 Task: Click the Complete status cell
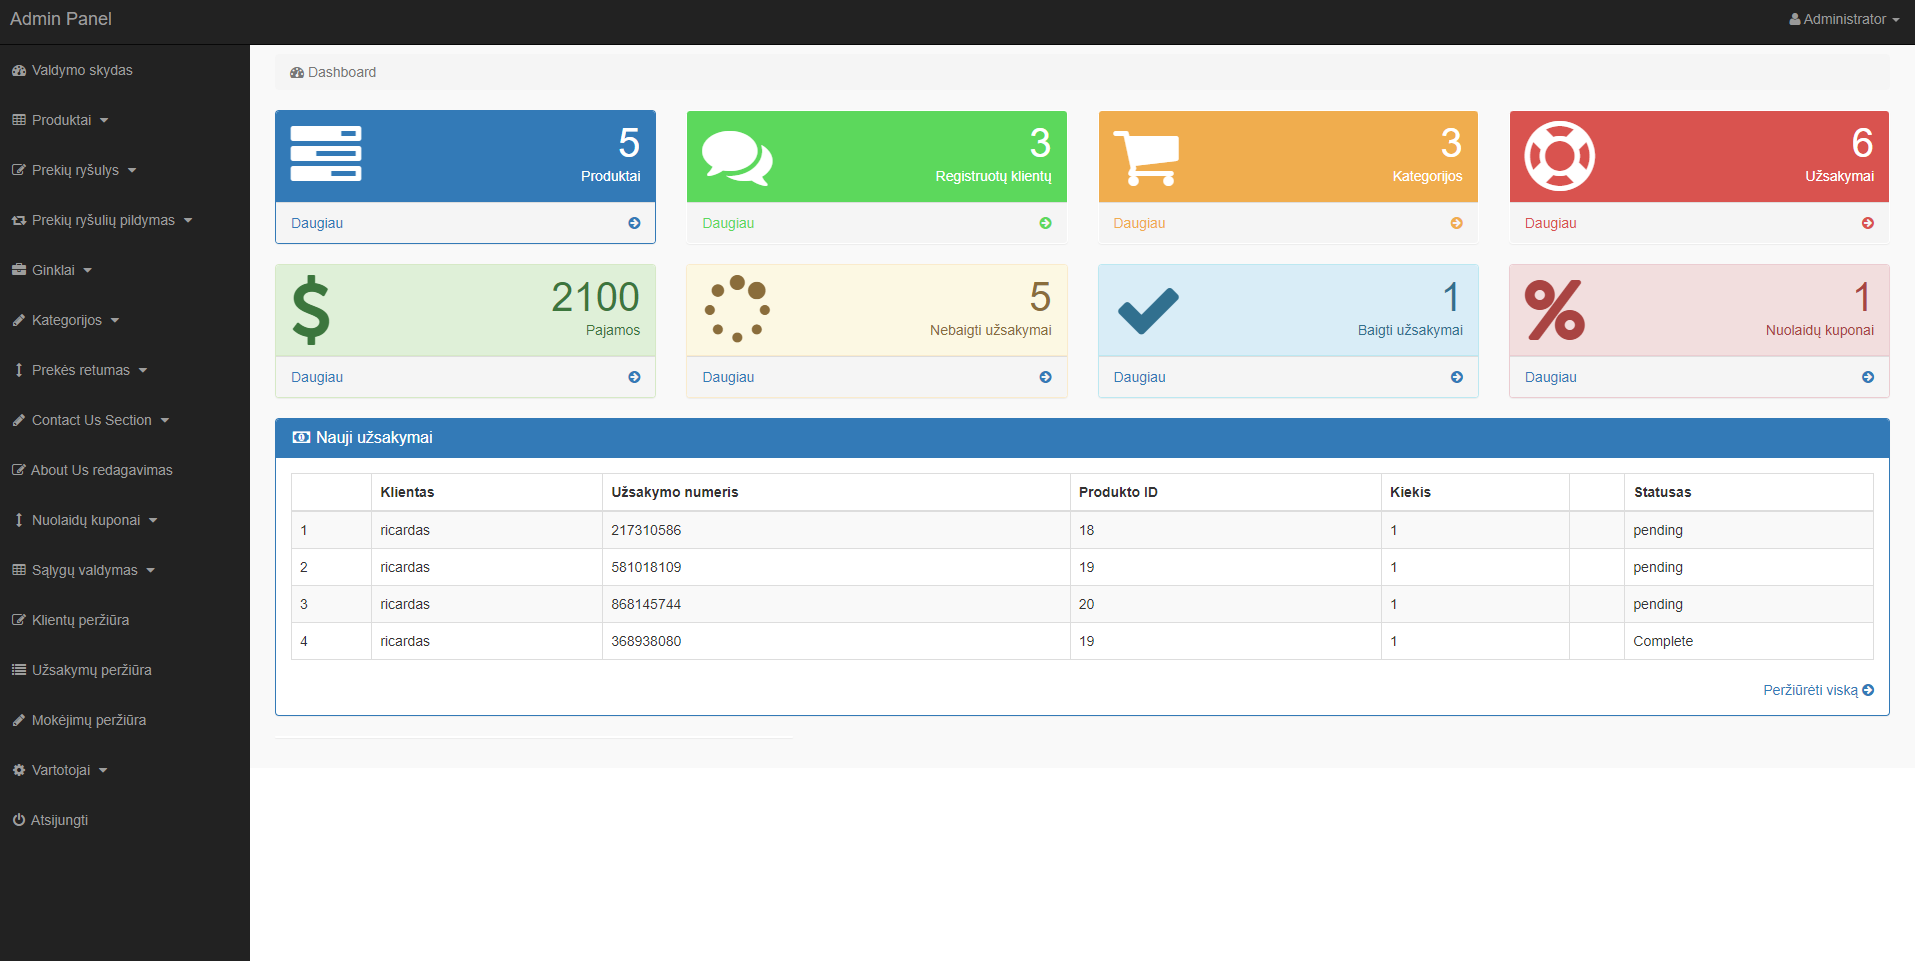click(x=1748, y=641)
